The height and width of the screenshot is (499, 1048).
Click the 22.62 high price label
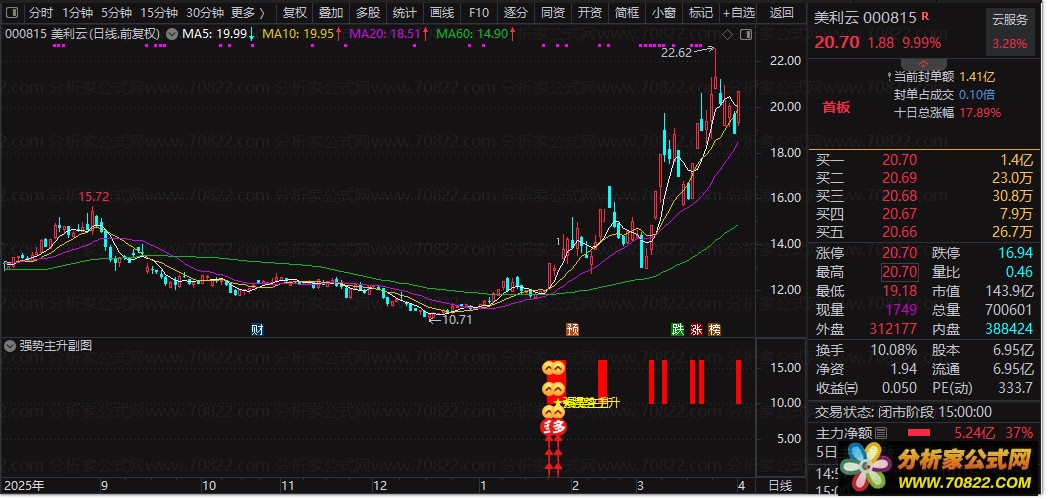coord(676,53)
